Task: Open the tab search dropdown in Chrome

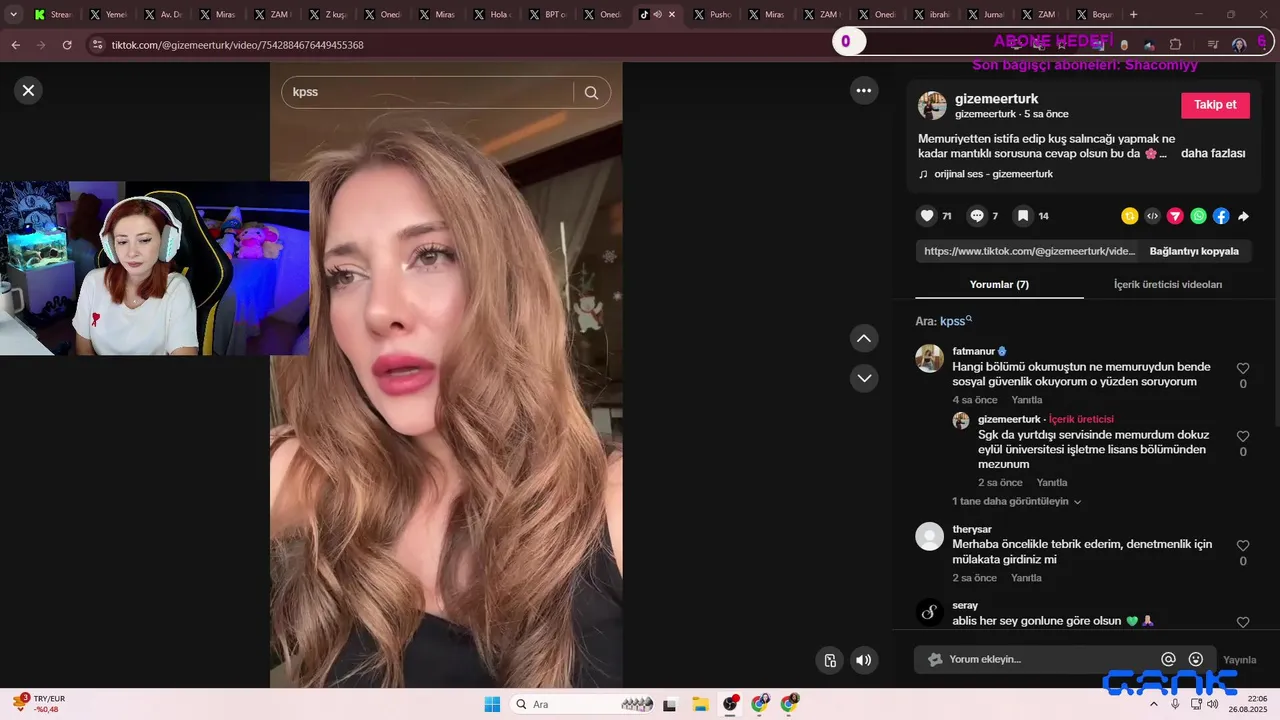Action: click(x=14, y=15)
